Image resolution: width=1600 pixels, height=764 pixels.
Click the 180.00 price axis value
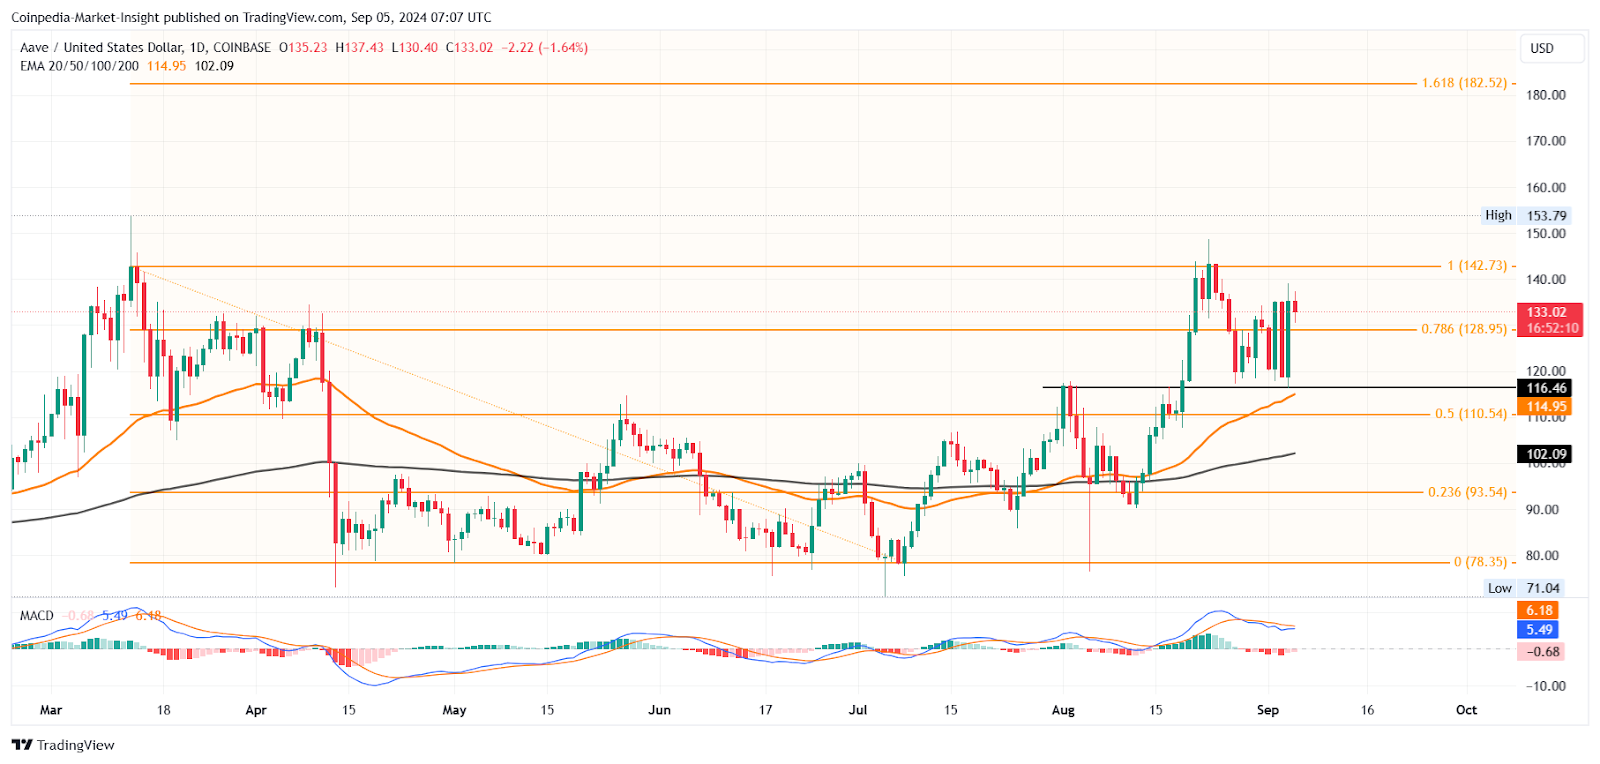(x=1546, y=95)
